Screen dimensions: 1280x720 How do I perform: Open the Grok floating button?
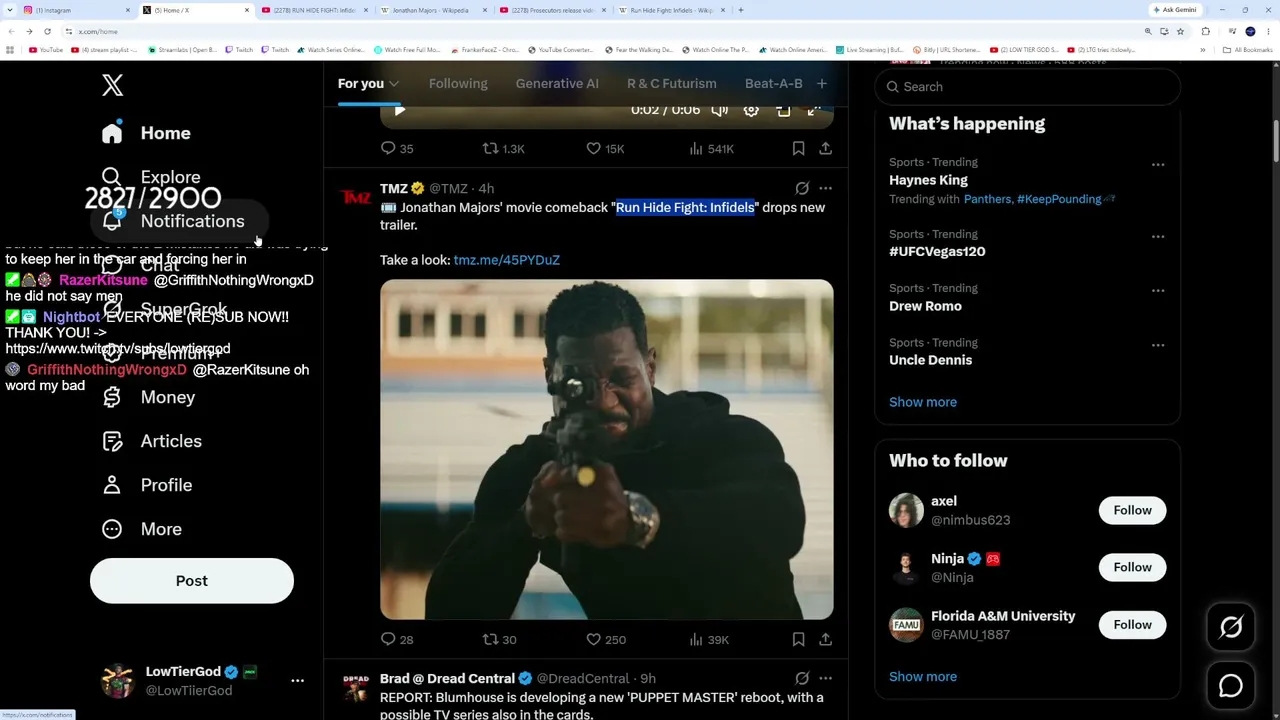pyautogui.click(x=1231, y=627)
